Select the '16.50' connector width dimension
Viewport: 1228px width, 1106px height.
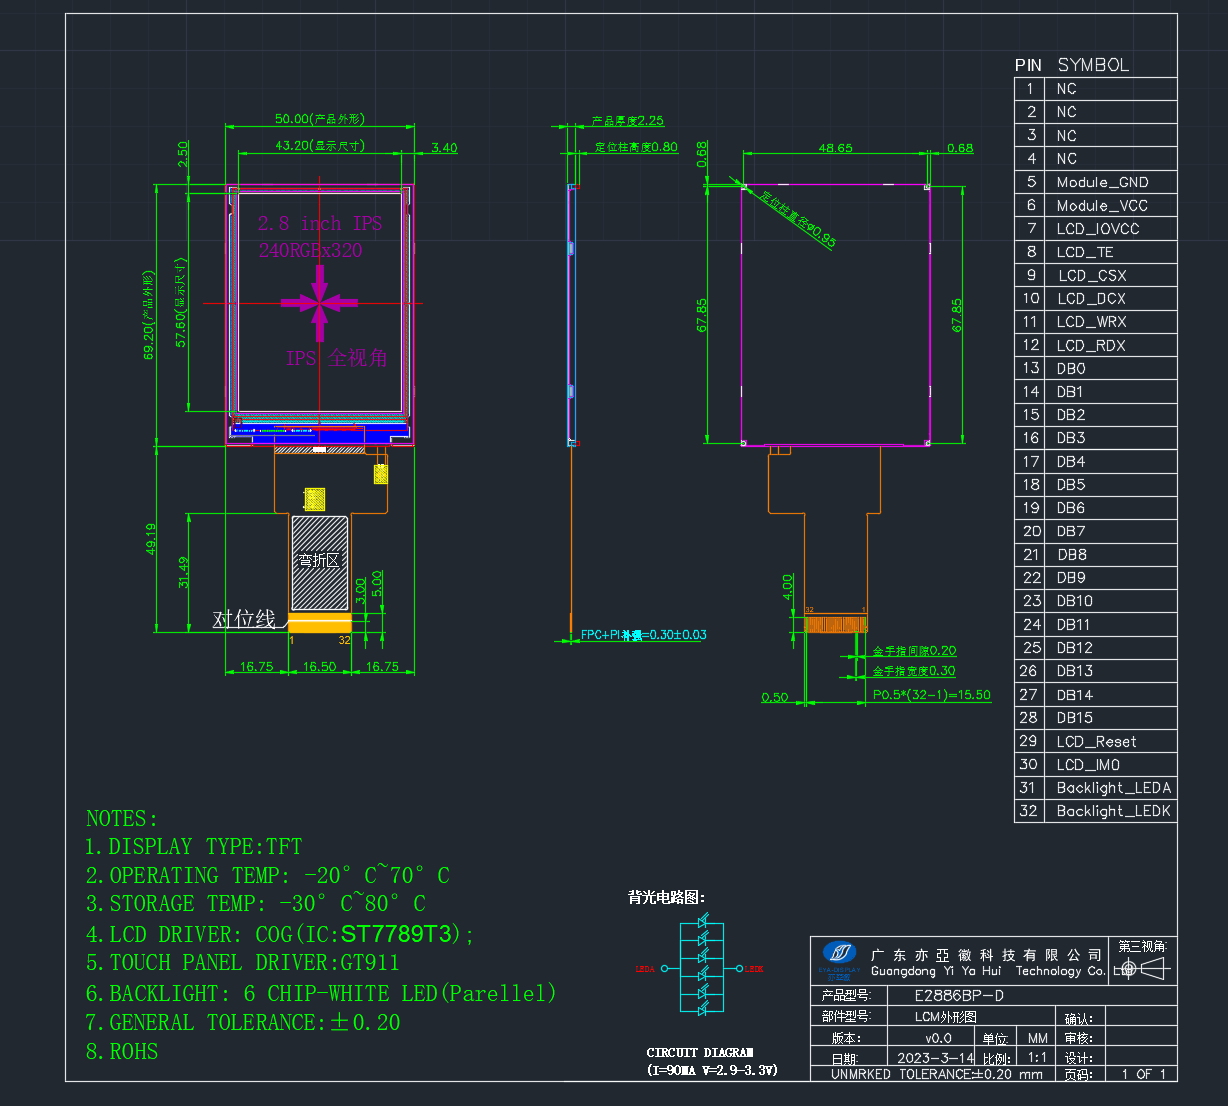[x=320, y=666]
